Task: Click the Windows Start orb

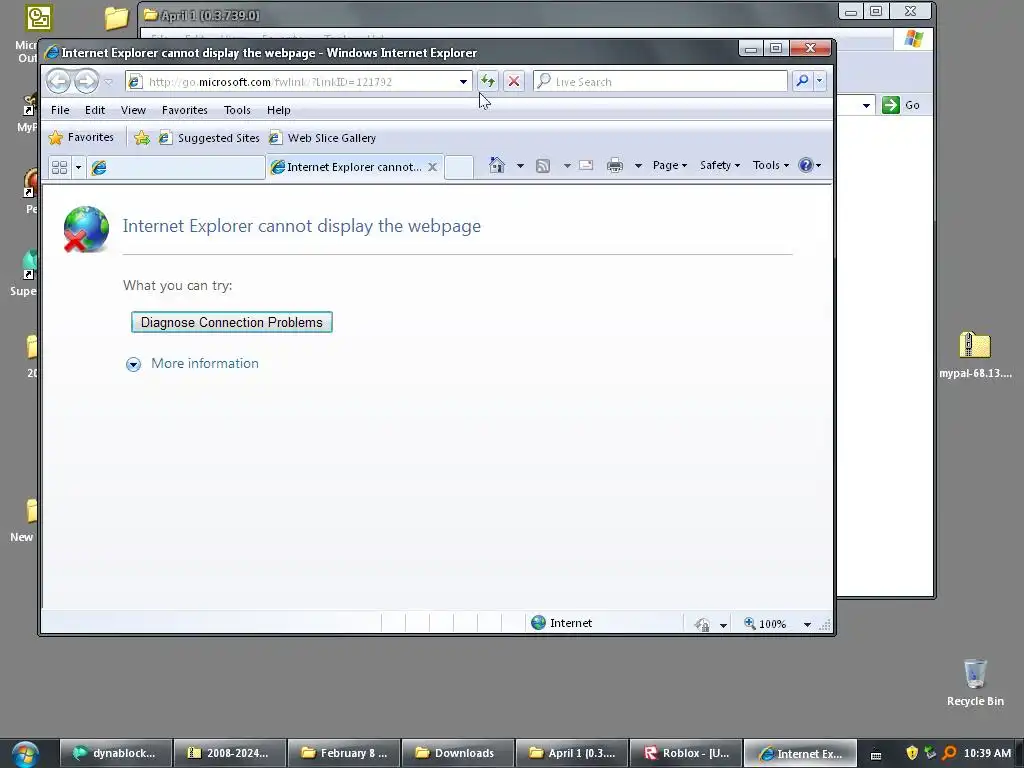Action: [x=25, y=754]
